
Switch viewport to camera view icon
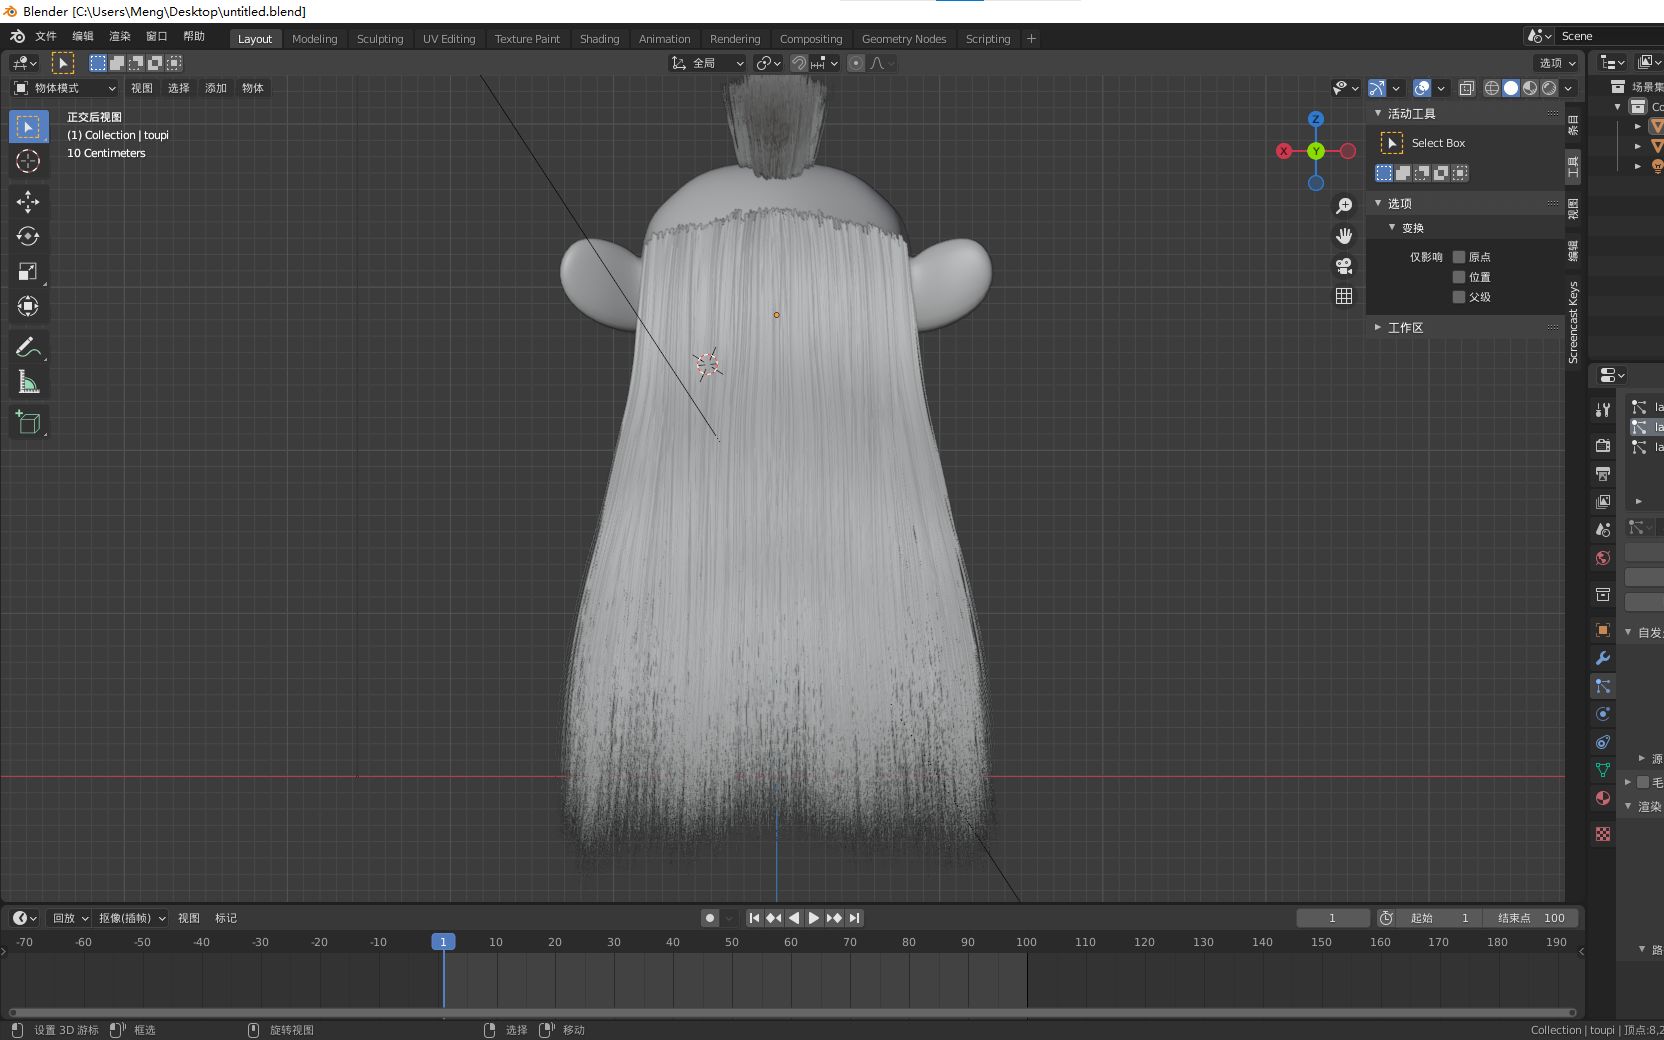pyautogui.click(x=1344, y=266)
